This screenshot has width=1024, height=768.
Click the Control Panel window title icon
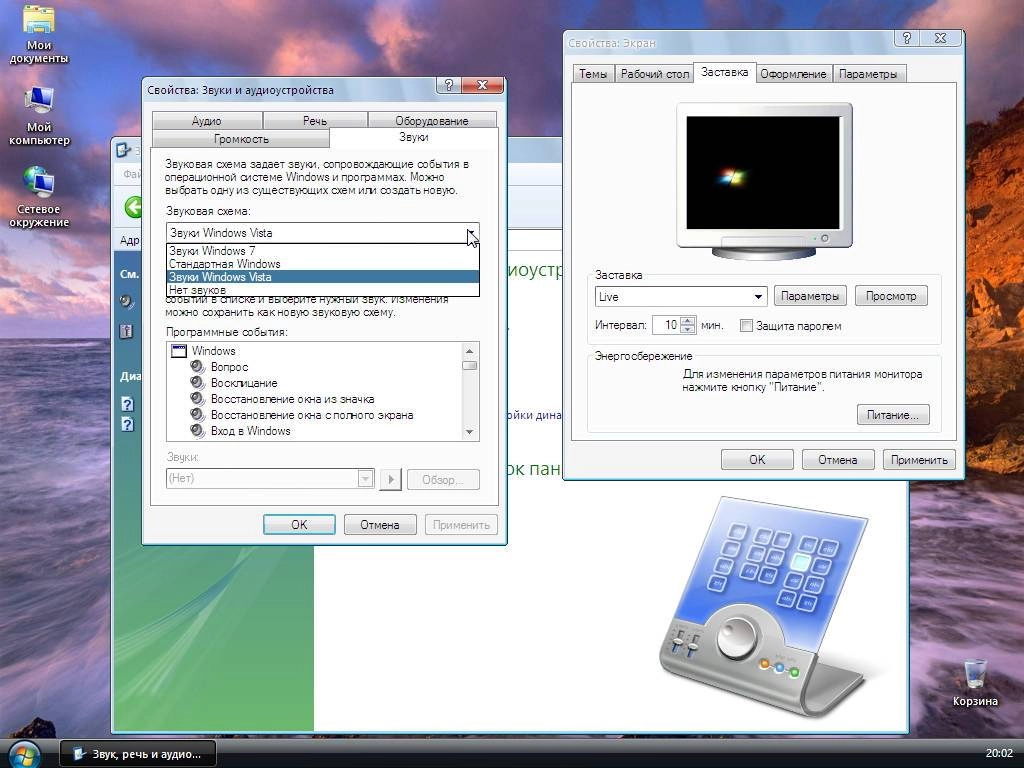click(123, 150)
